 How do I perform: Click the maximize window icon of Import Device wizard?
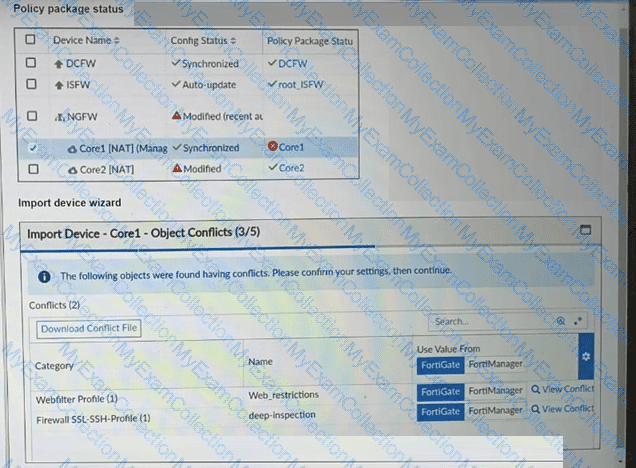586,230
